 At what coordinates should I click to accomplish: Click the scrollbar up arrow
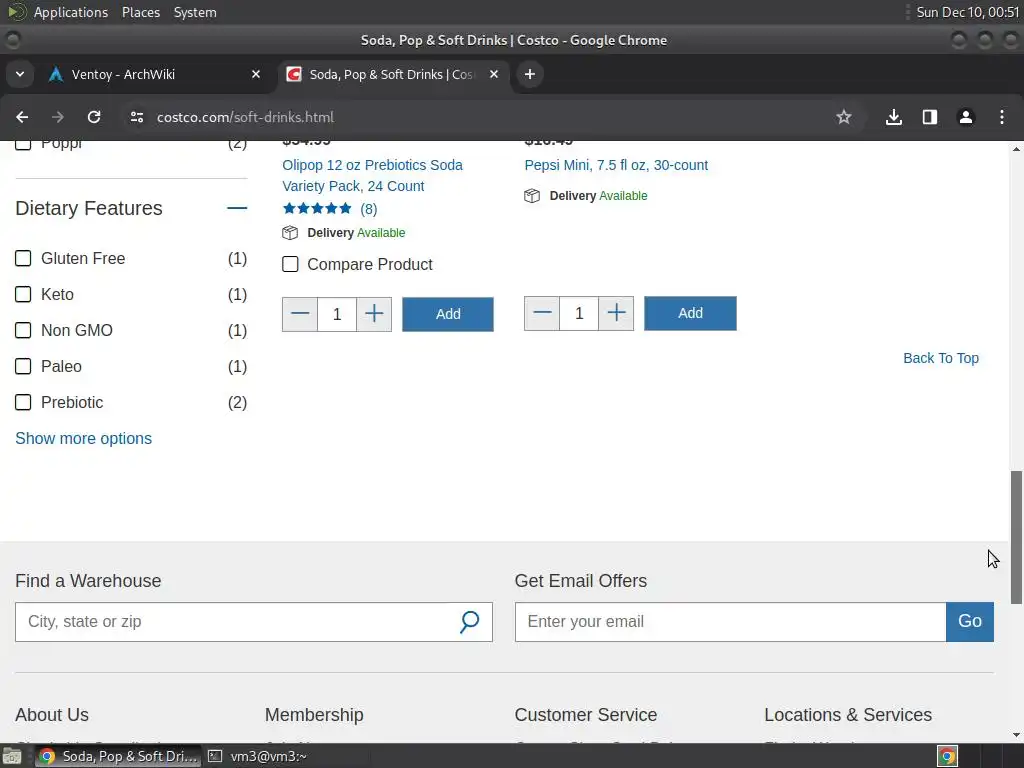coord(1016,149)
